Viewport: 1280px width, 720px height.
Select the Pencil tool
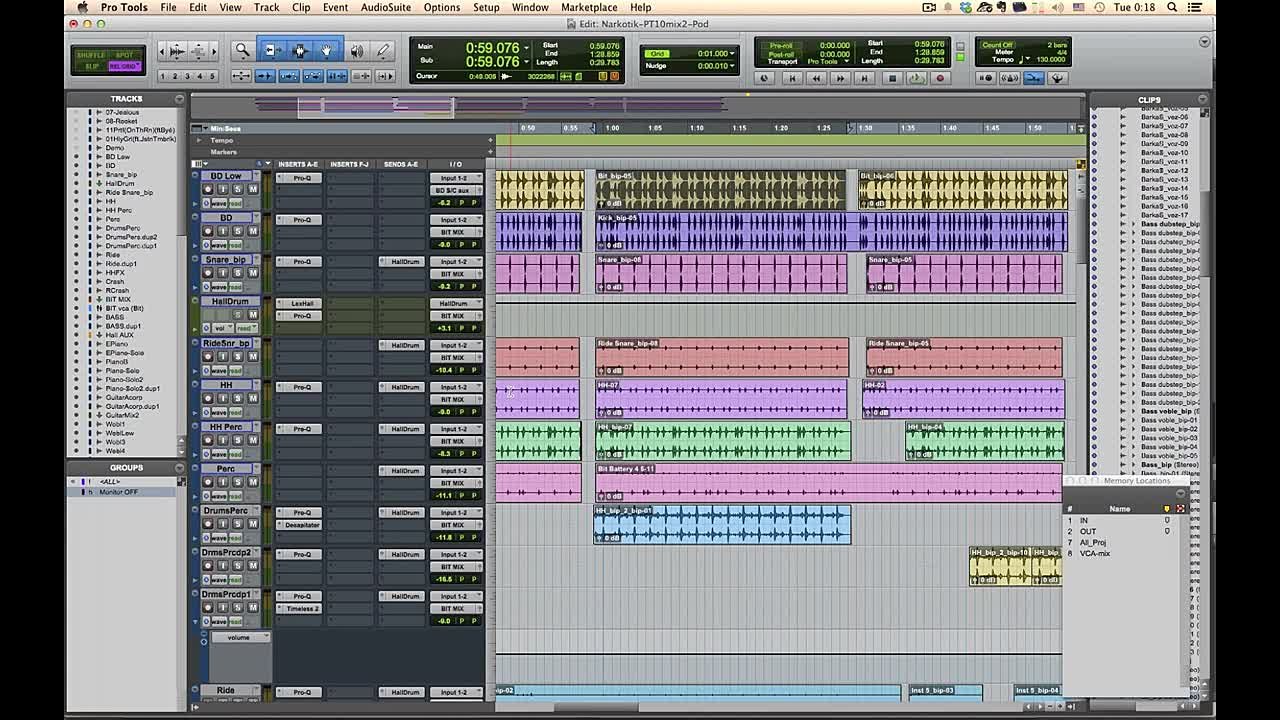point(384,50)
